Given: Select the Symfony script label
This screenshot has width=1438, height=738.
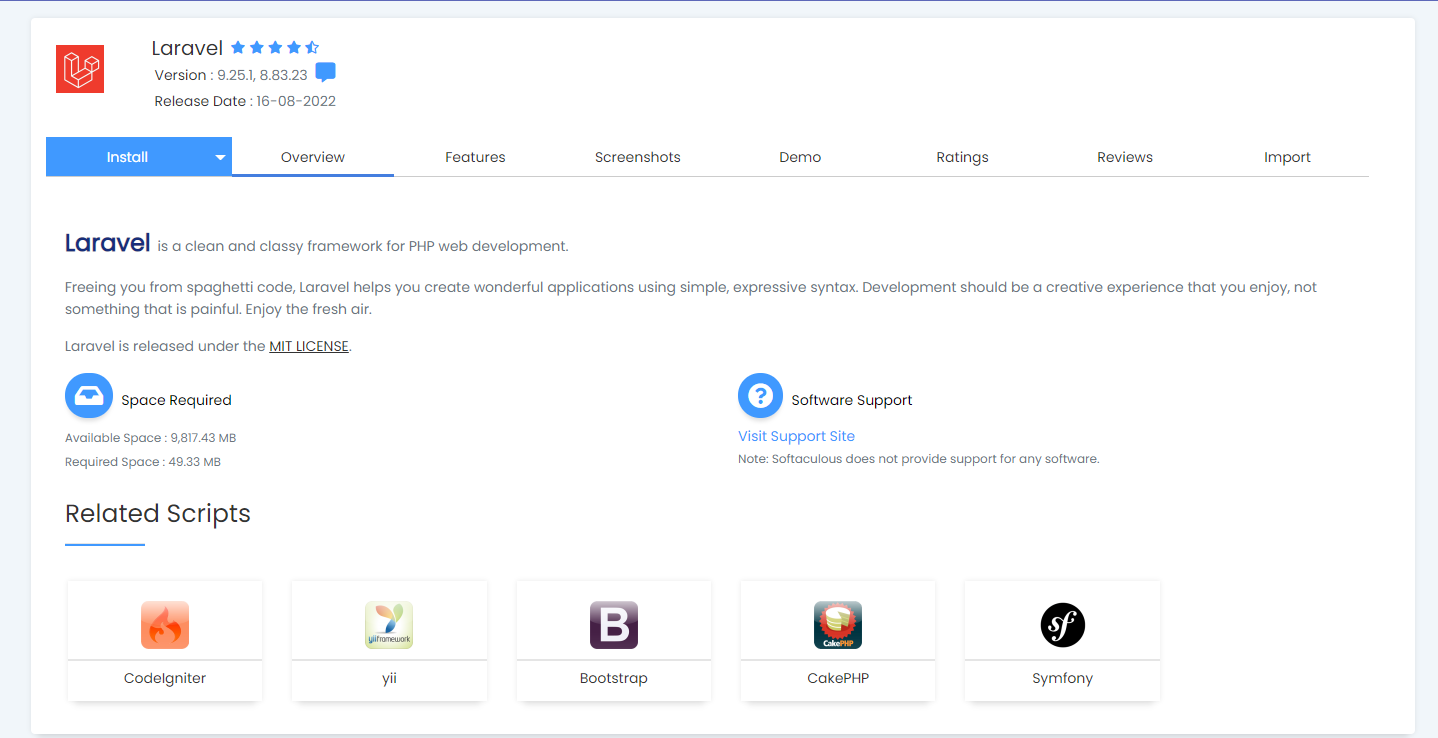Looking at the screenshot, I should [1062, 678].
